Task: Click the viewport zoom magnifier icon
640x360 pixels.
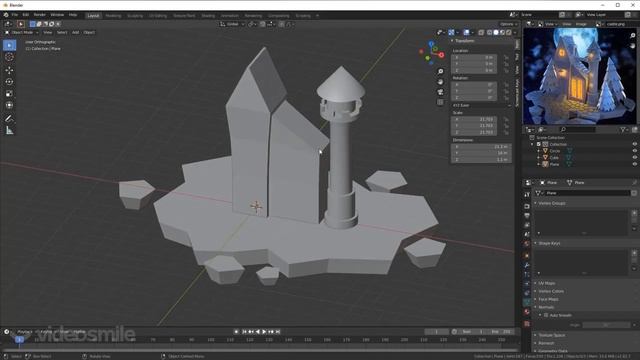Action: 440,71
